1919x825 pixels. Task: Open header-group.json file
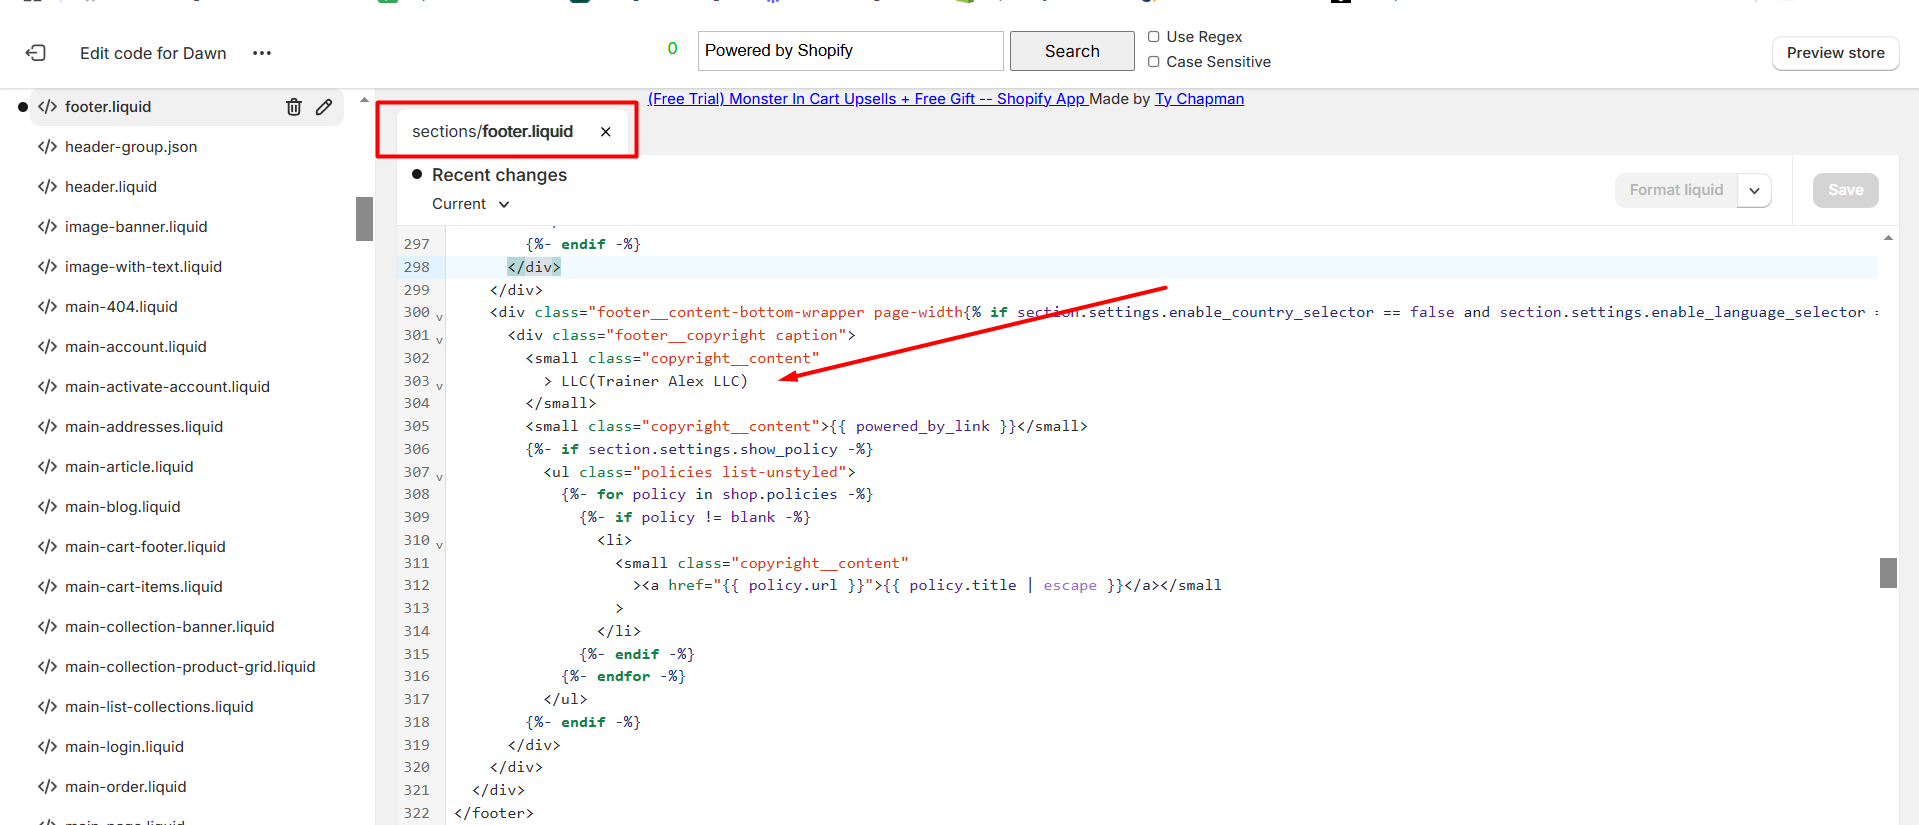coord(131,147)
